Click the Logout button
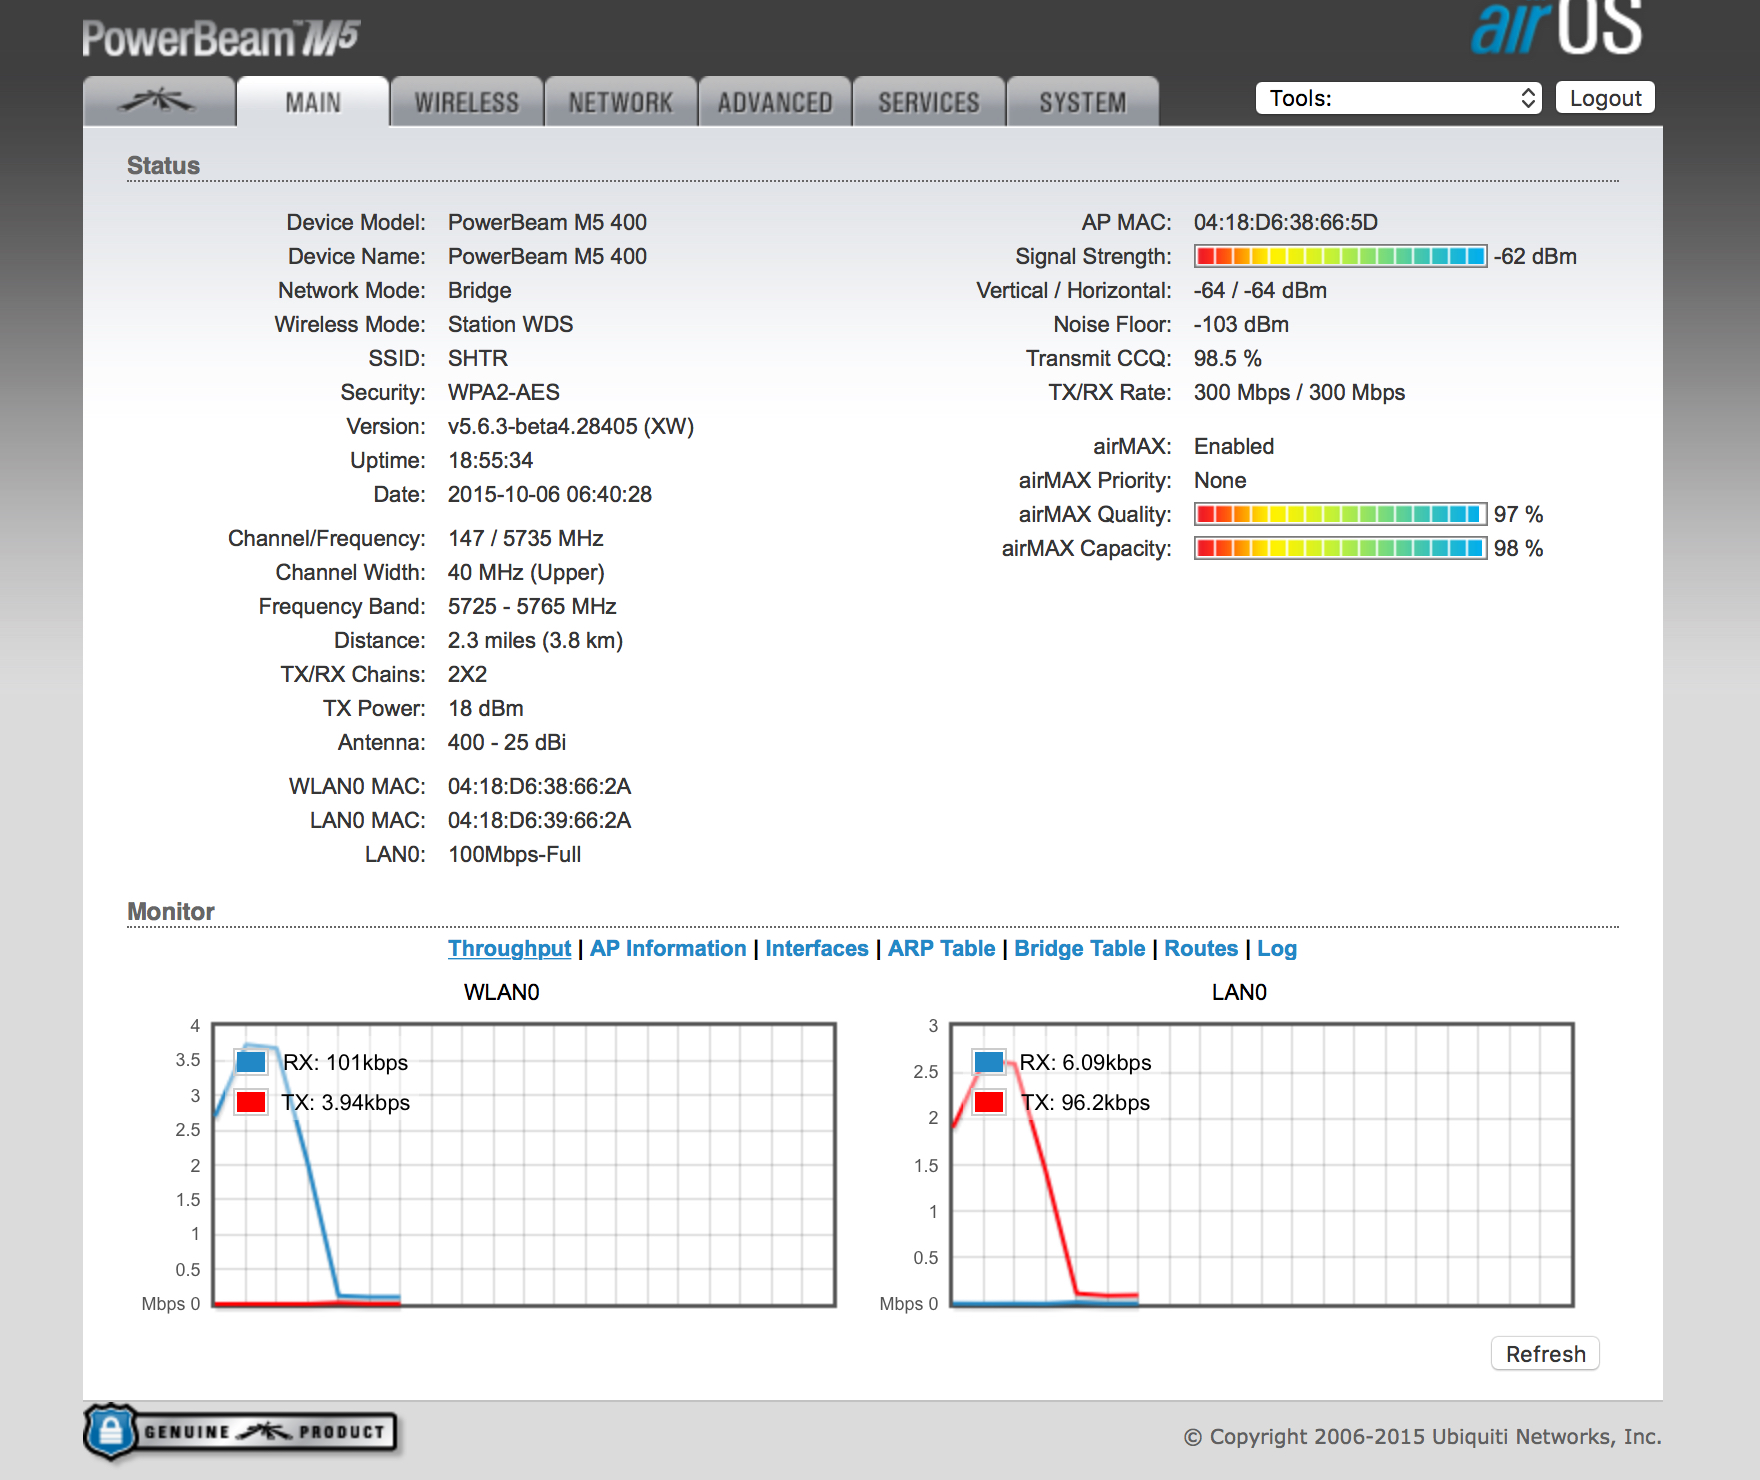The width and height of the screenshot is (1760, 1480). (1605, 98)
